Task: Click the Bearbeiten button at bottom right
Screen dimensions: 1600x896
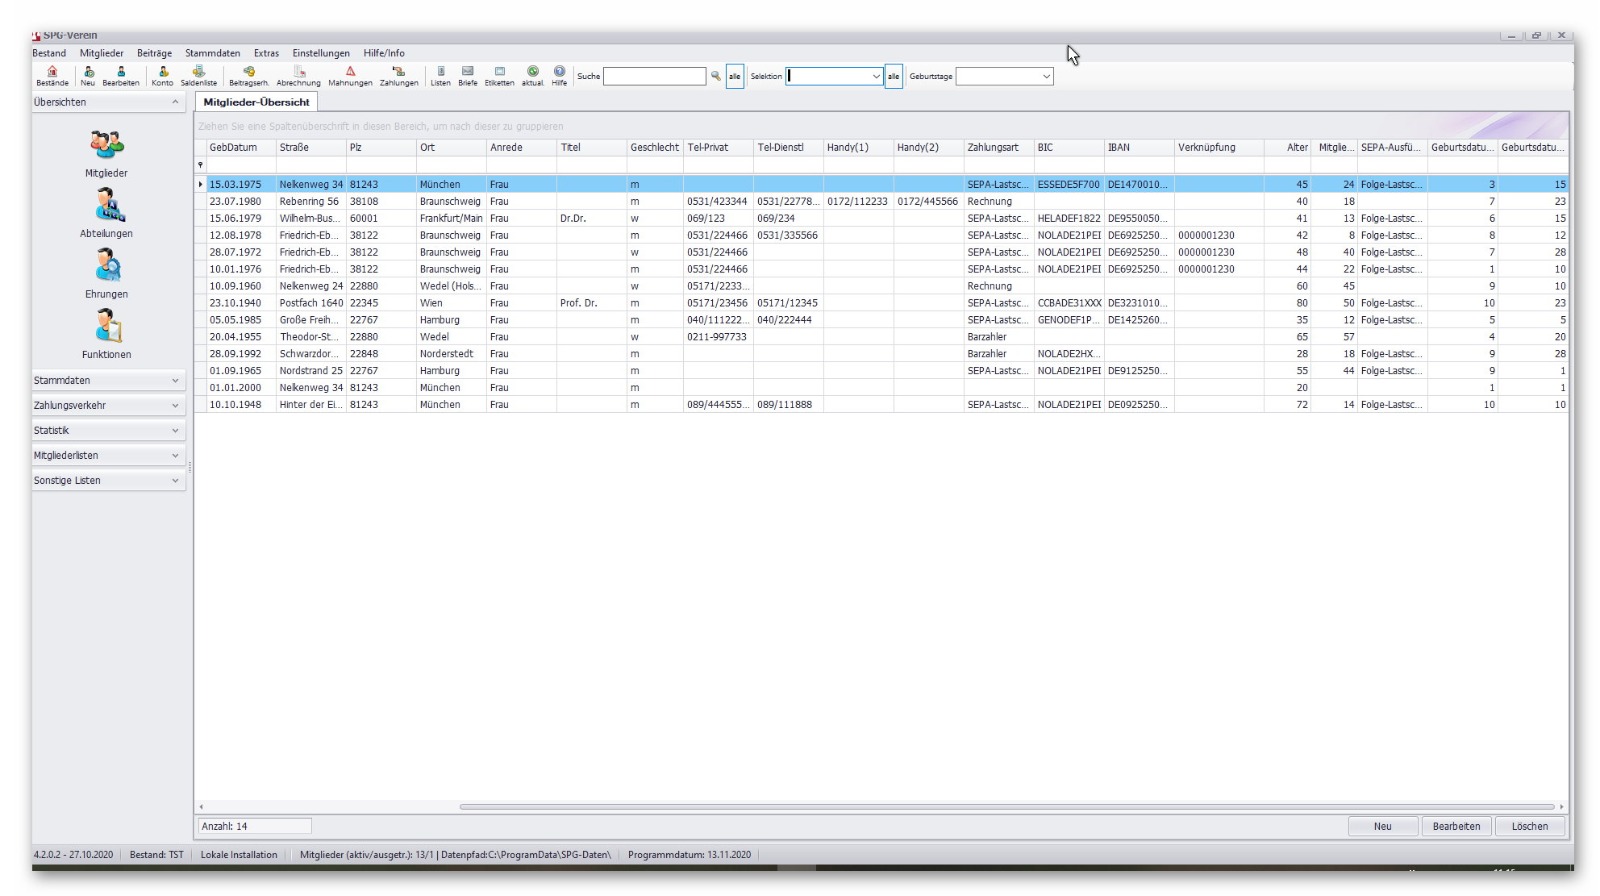Action: tap(1456, 826)
